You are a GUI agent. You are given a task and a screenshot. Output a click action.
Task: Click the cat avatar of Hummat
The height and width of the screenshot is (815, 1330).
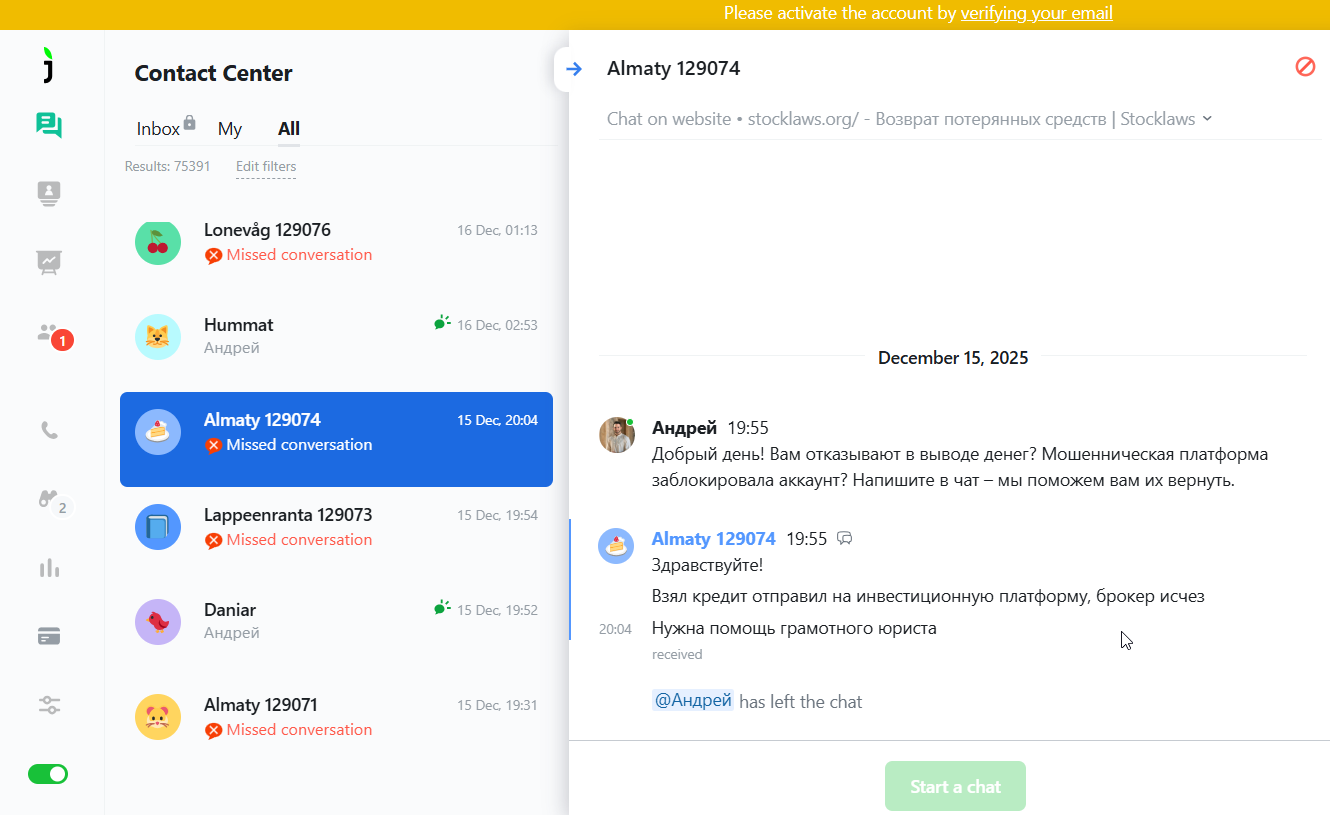tap(158, 337)
